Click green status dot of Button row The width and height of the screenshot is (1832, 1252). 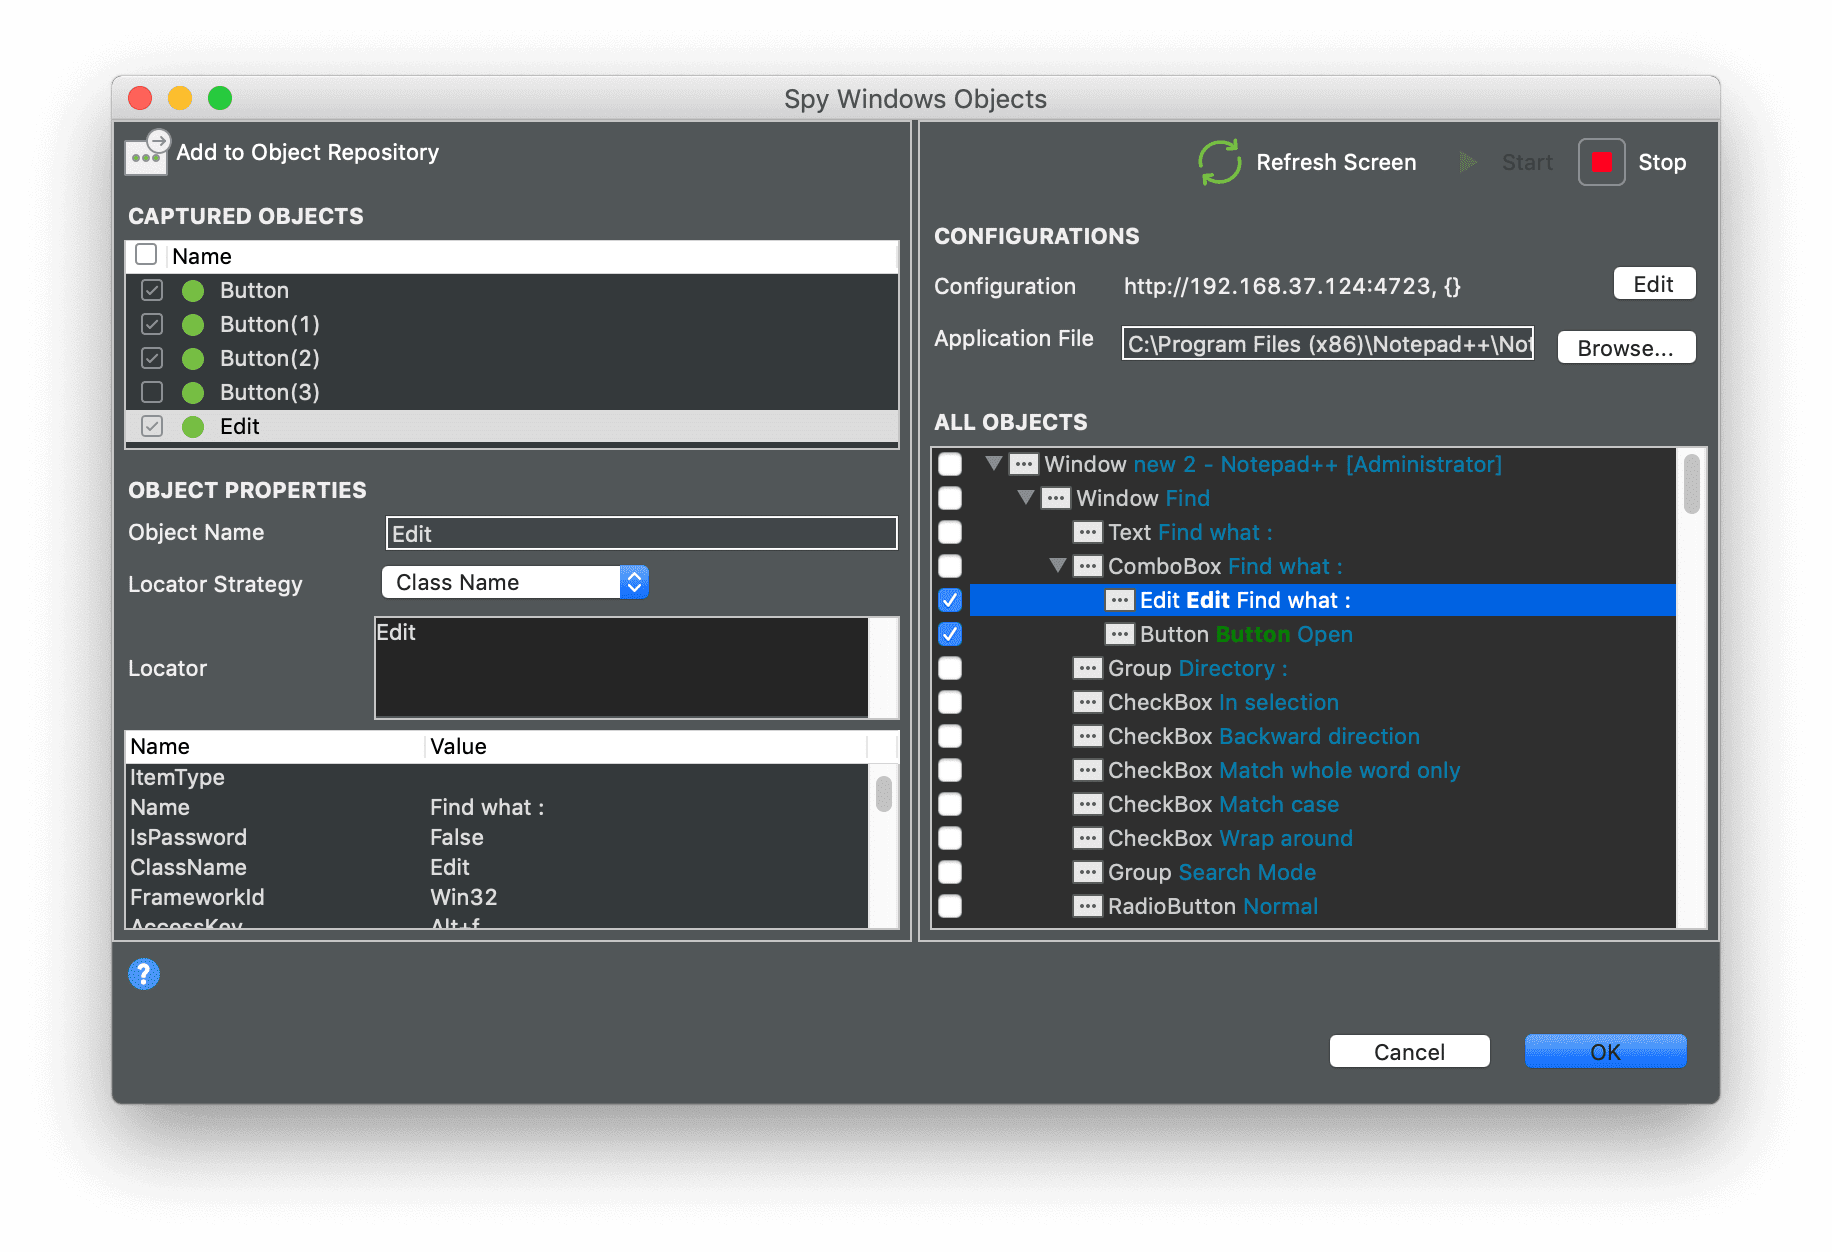coord(193,291)
